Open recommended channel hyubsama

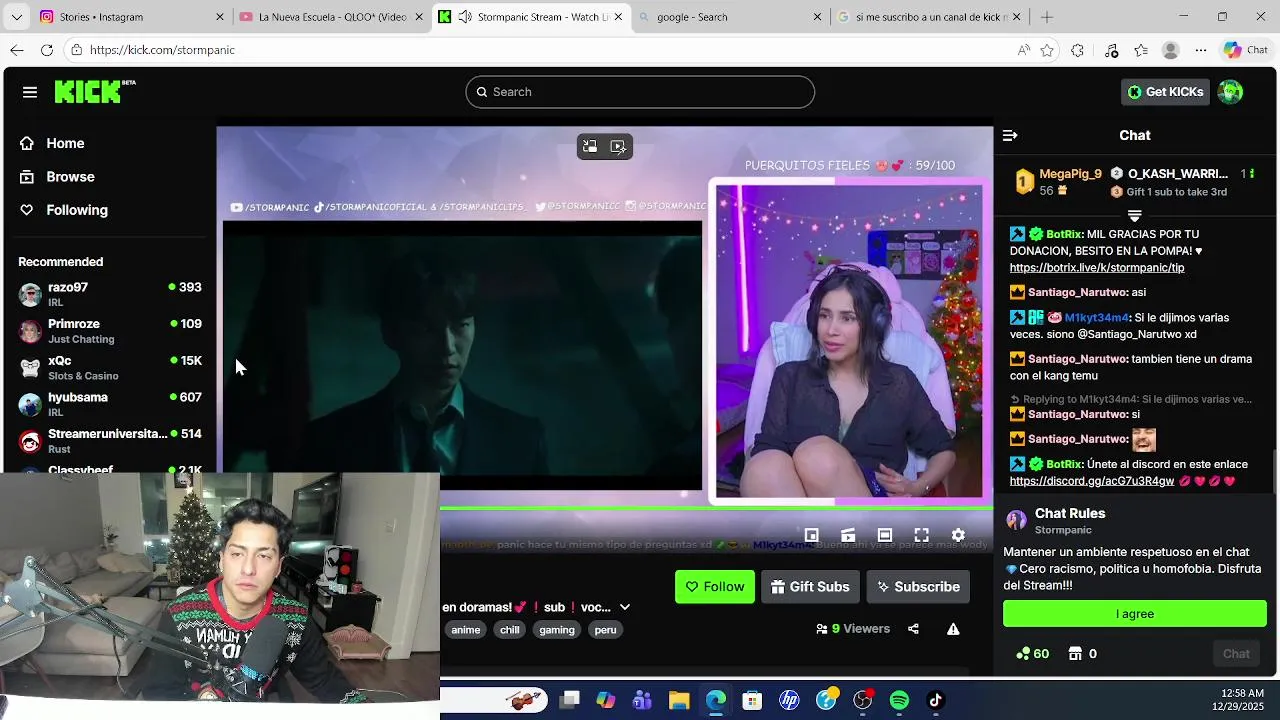[110, 404]
